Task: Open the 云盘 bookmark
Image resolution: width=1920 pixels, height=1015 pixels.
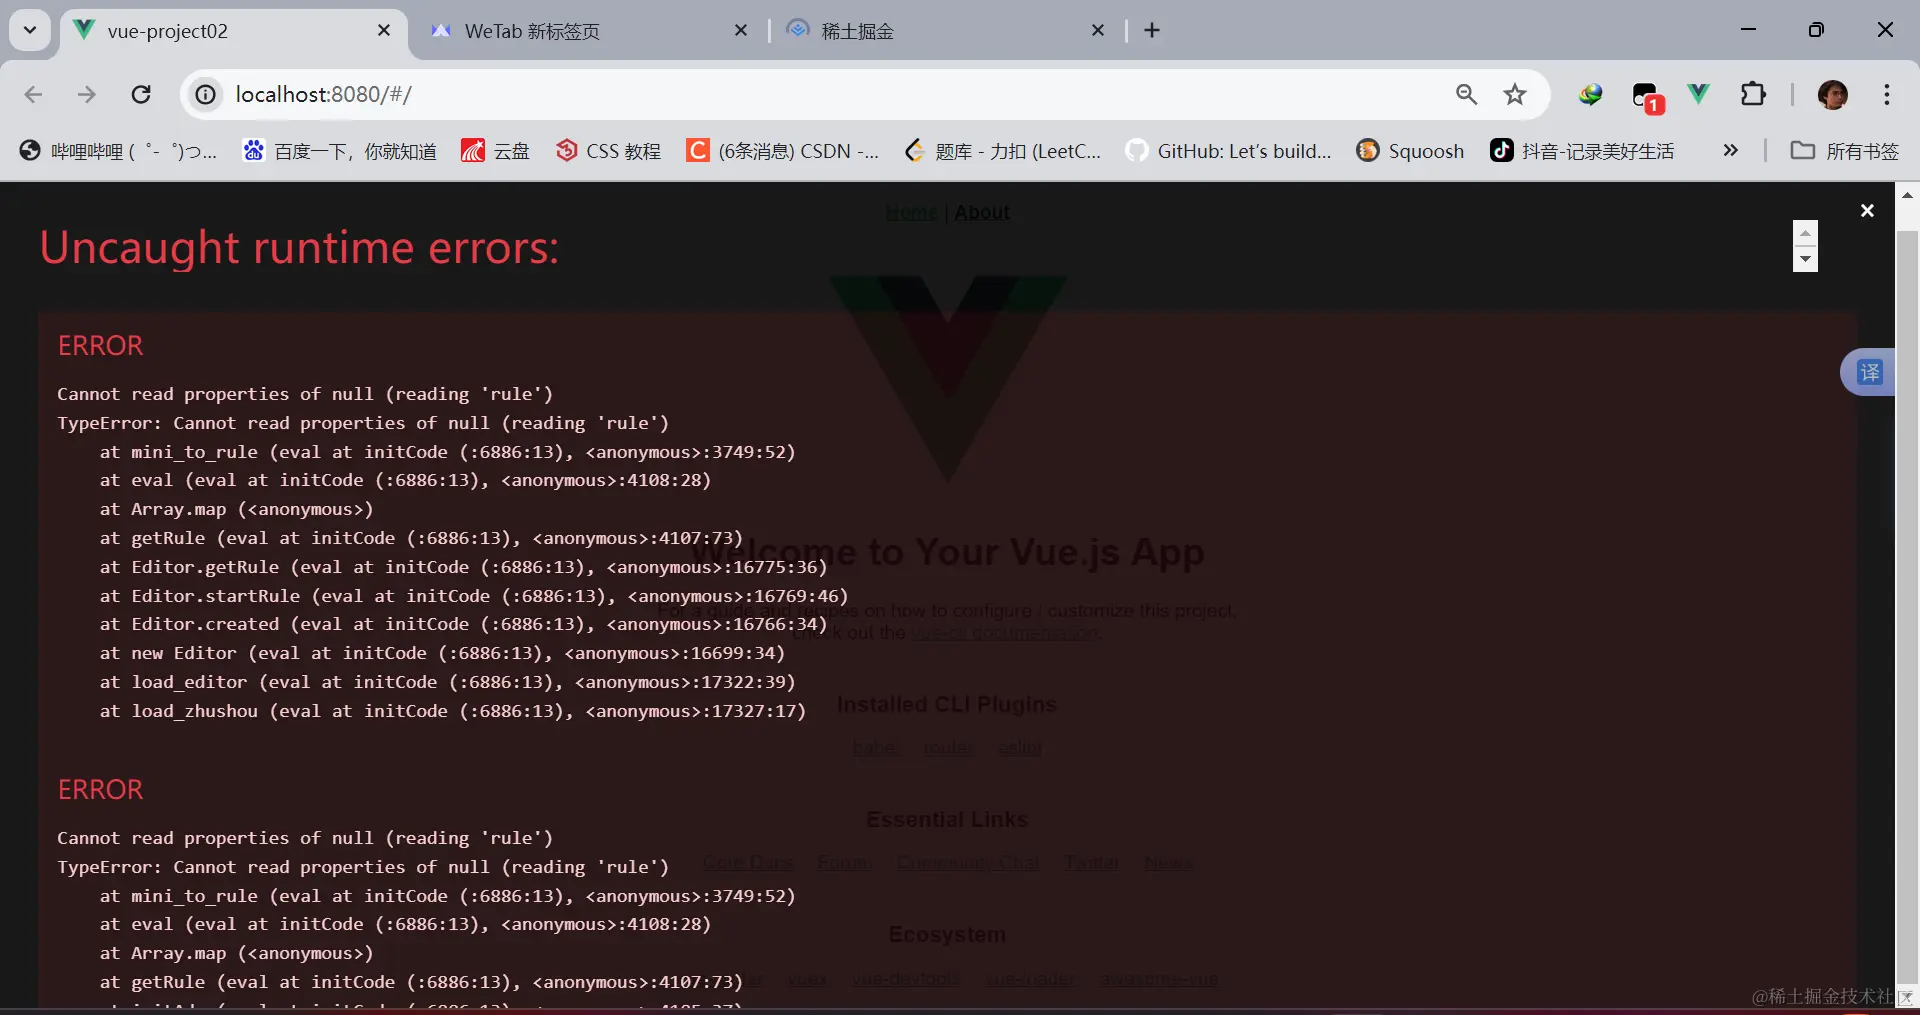Action: pos(495,151)
